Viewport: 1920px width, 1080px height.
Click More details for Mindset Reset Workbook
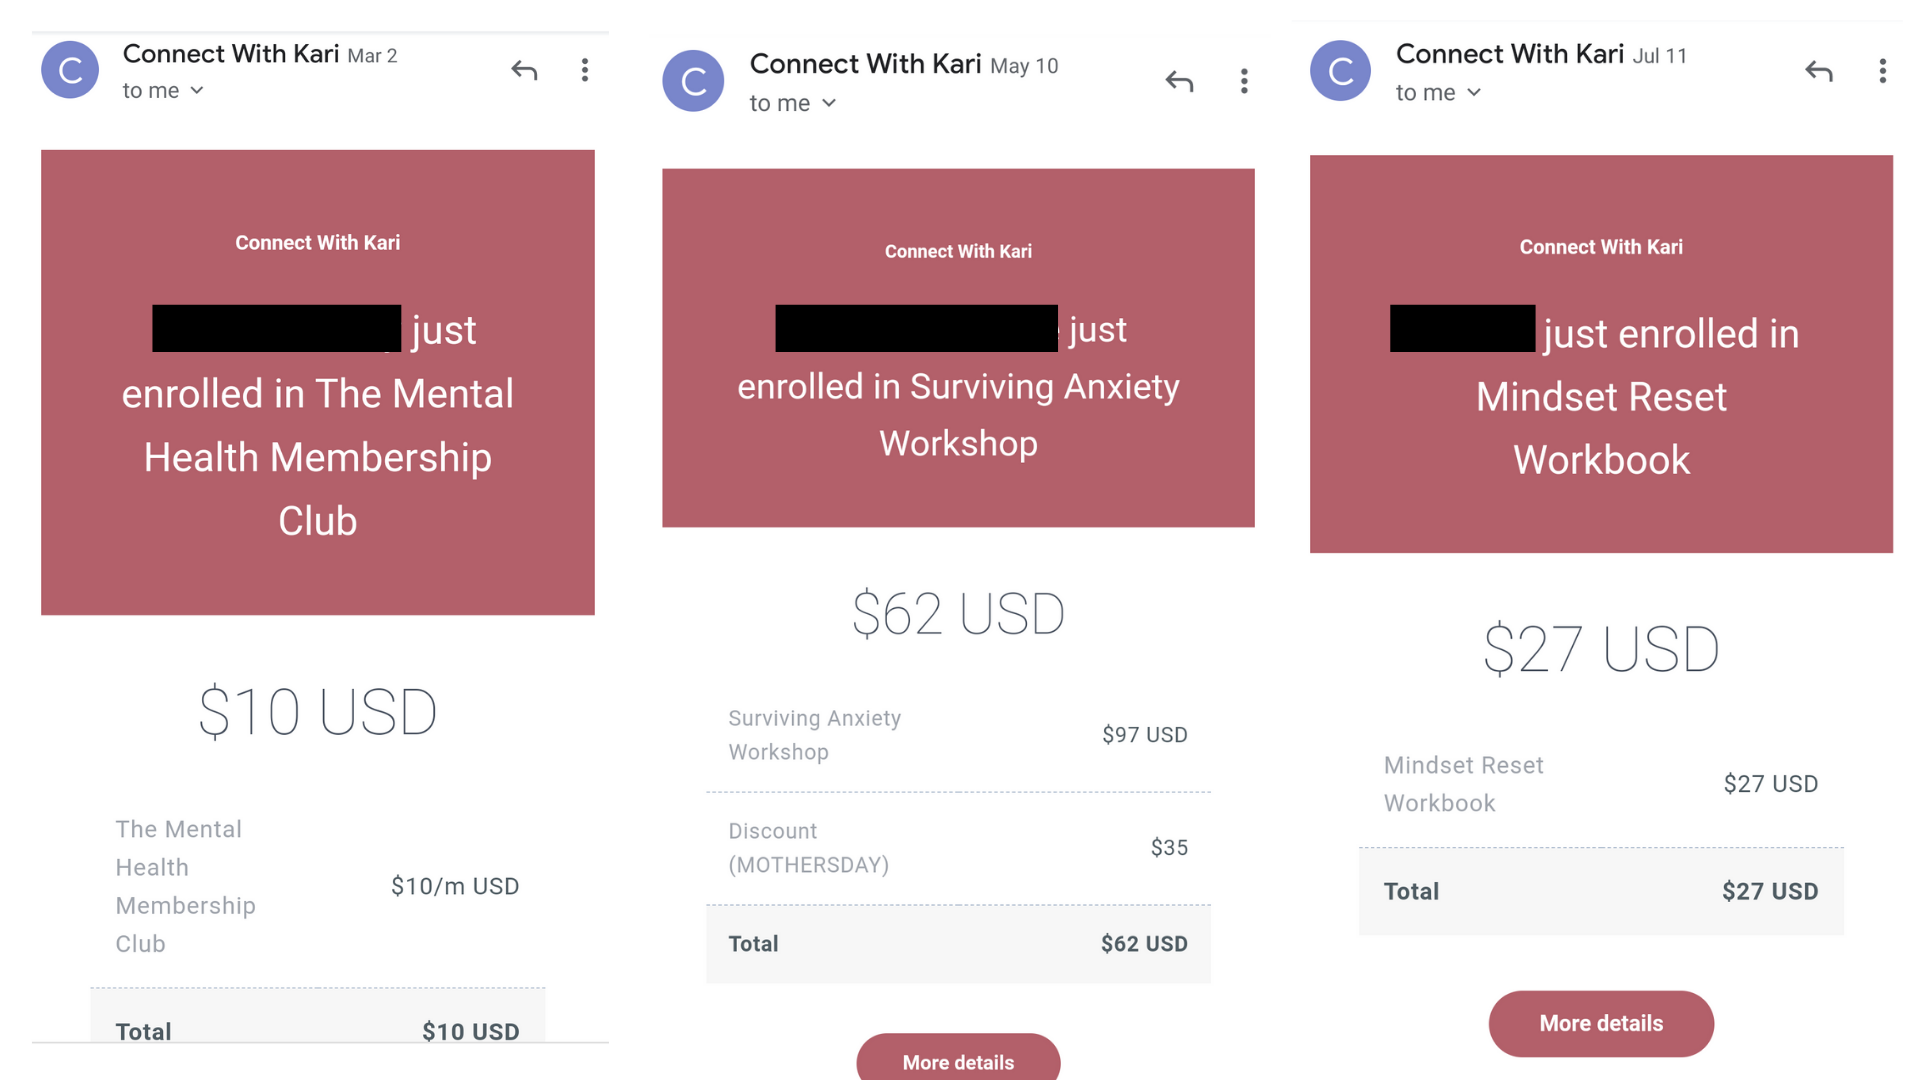click(x=1601, y=1023)
